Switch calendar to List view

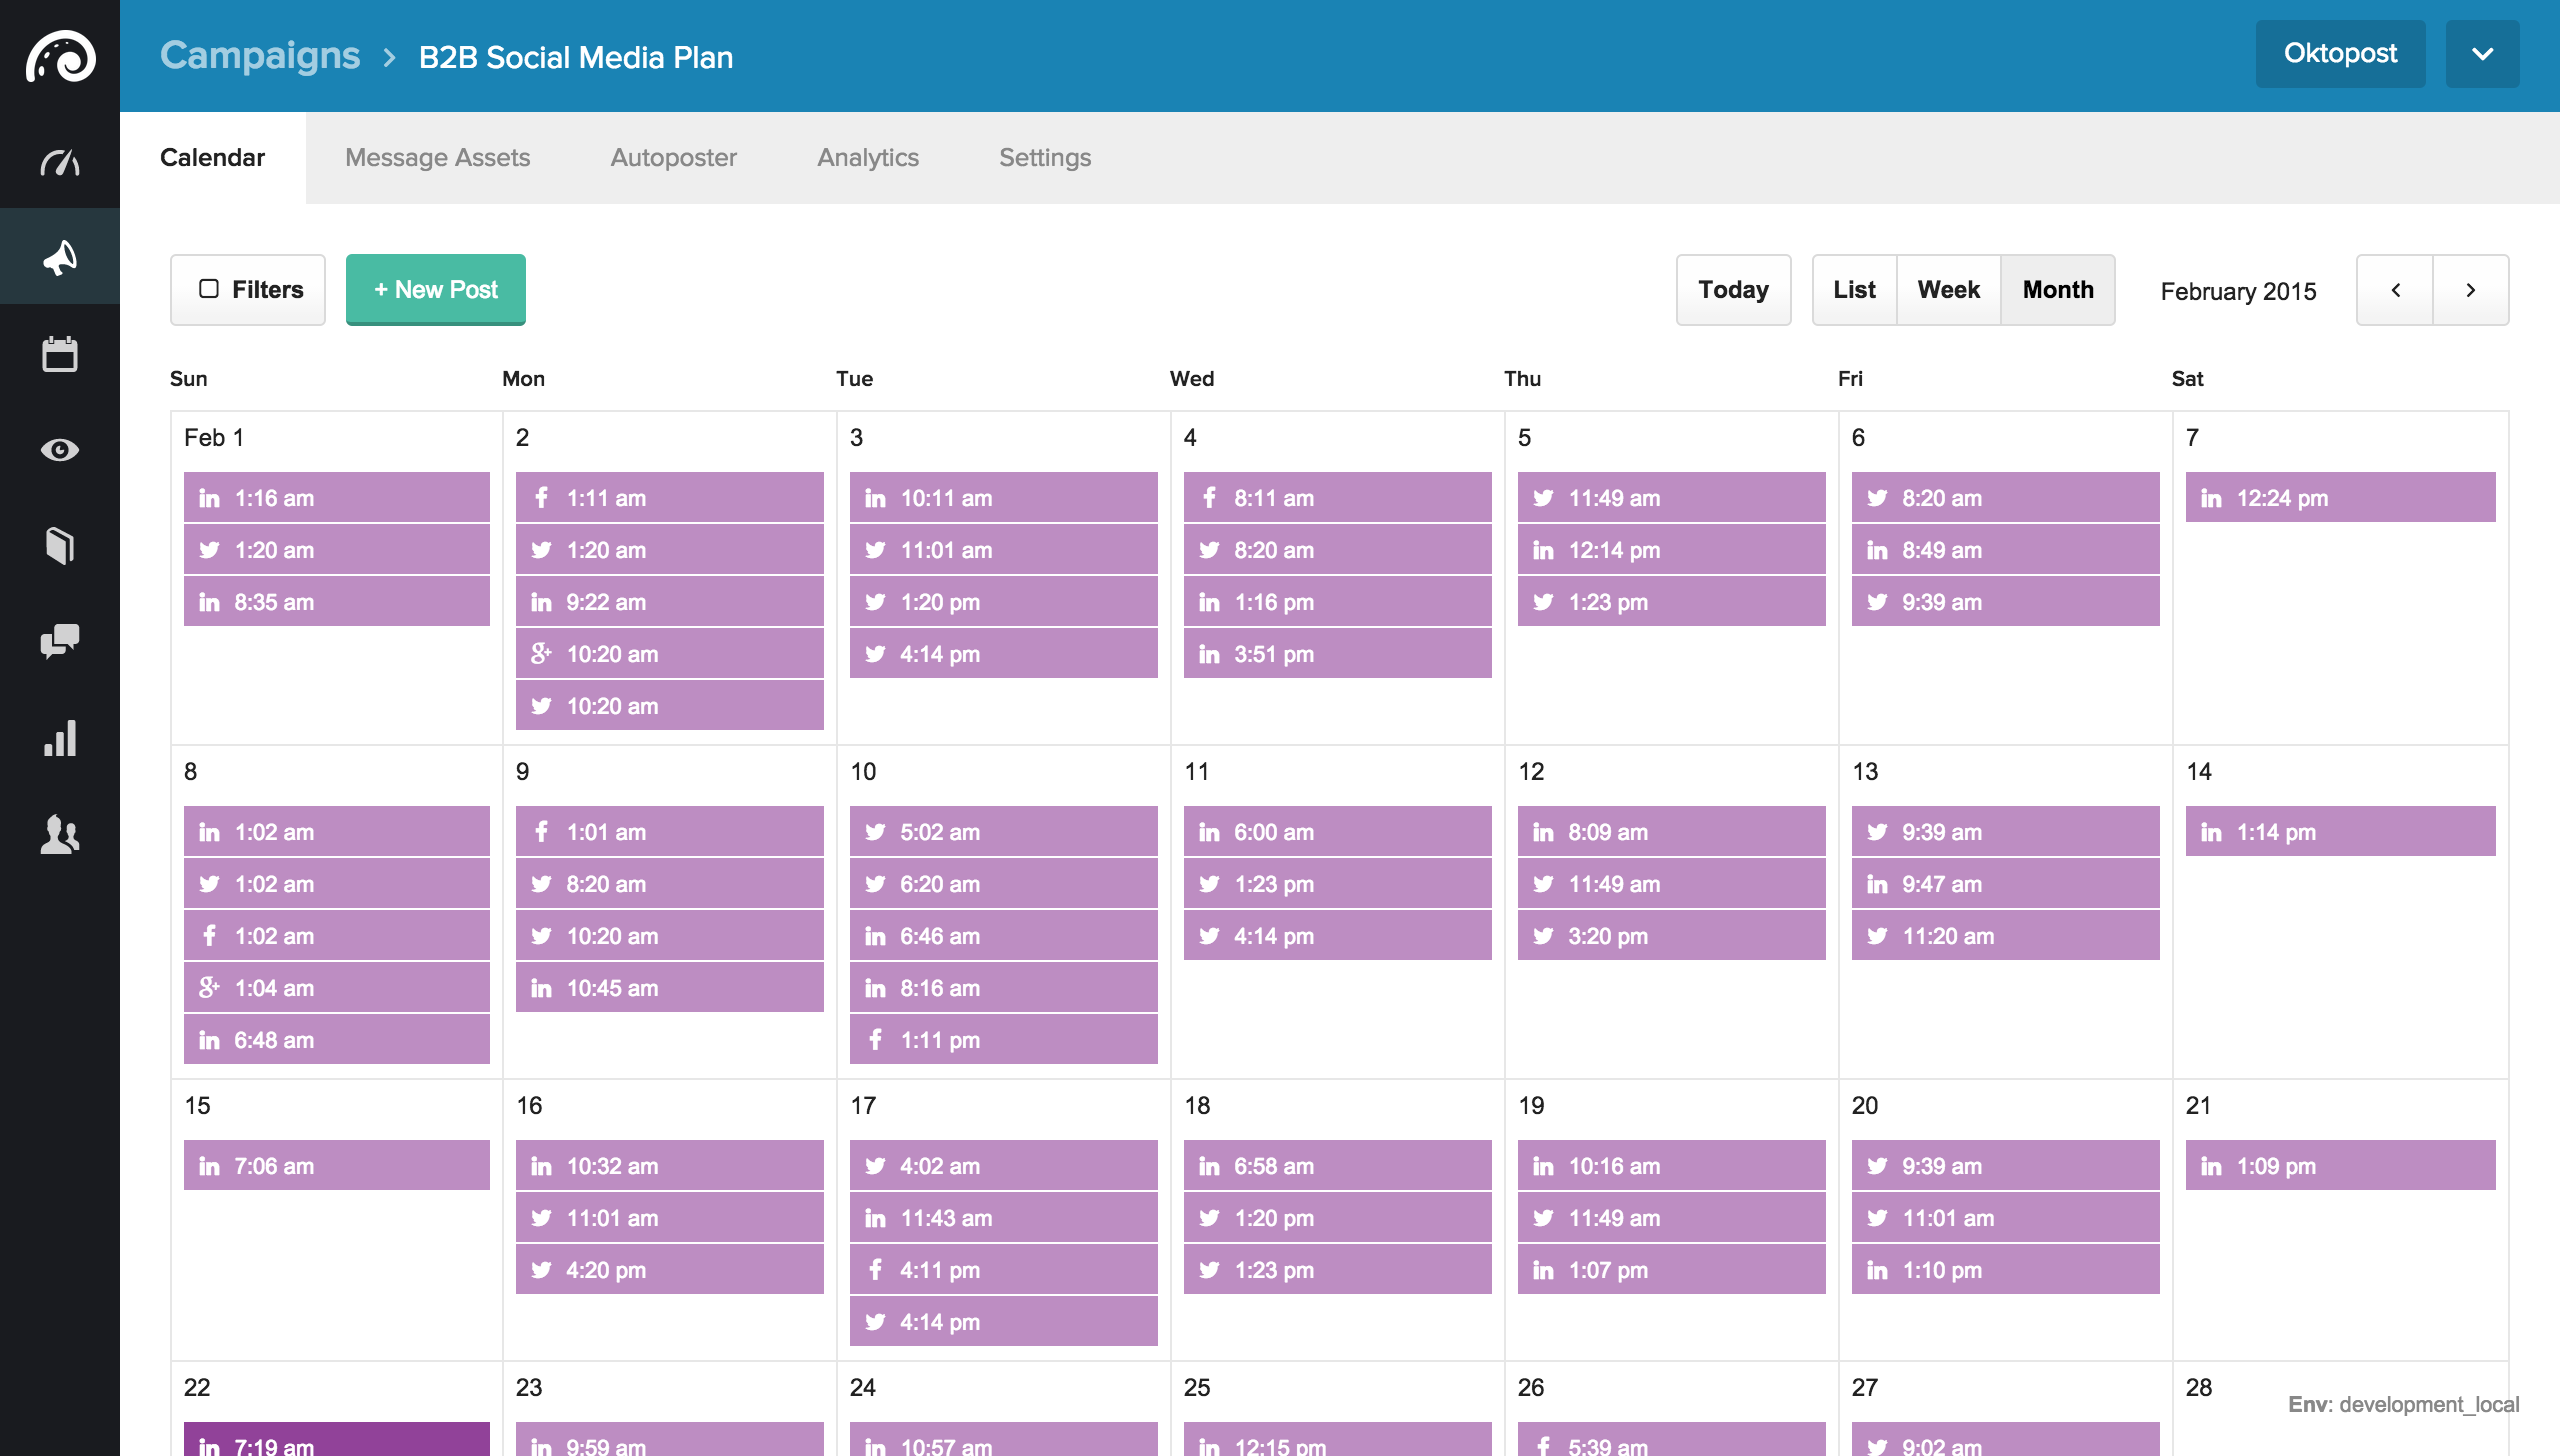[1854, 290]
